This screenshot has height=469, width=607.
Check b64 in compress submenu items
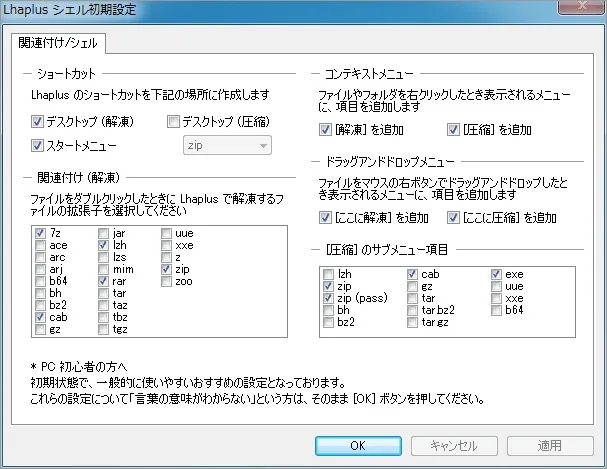pos(496,310)
